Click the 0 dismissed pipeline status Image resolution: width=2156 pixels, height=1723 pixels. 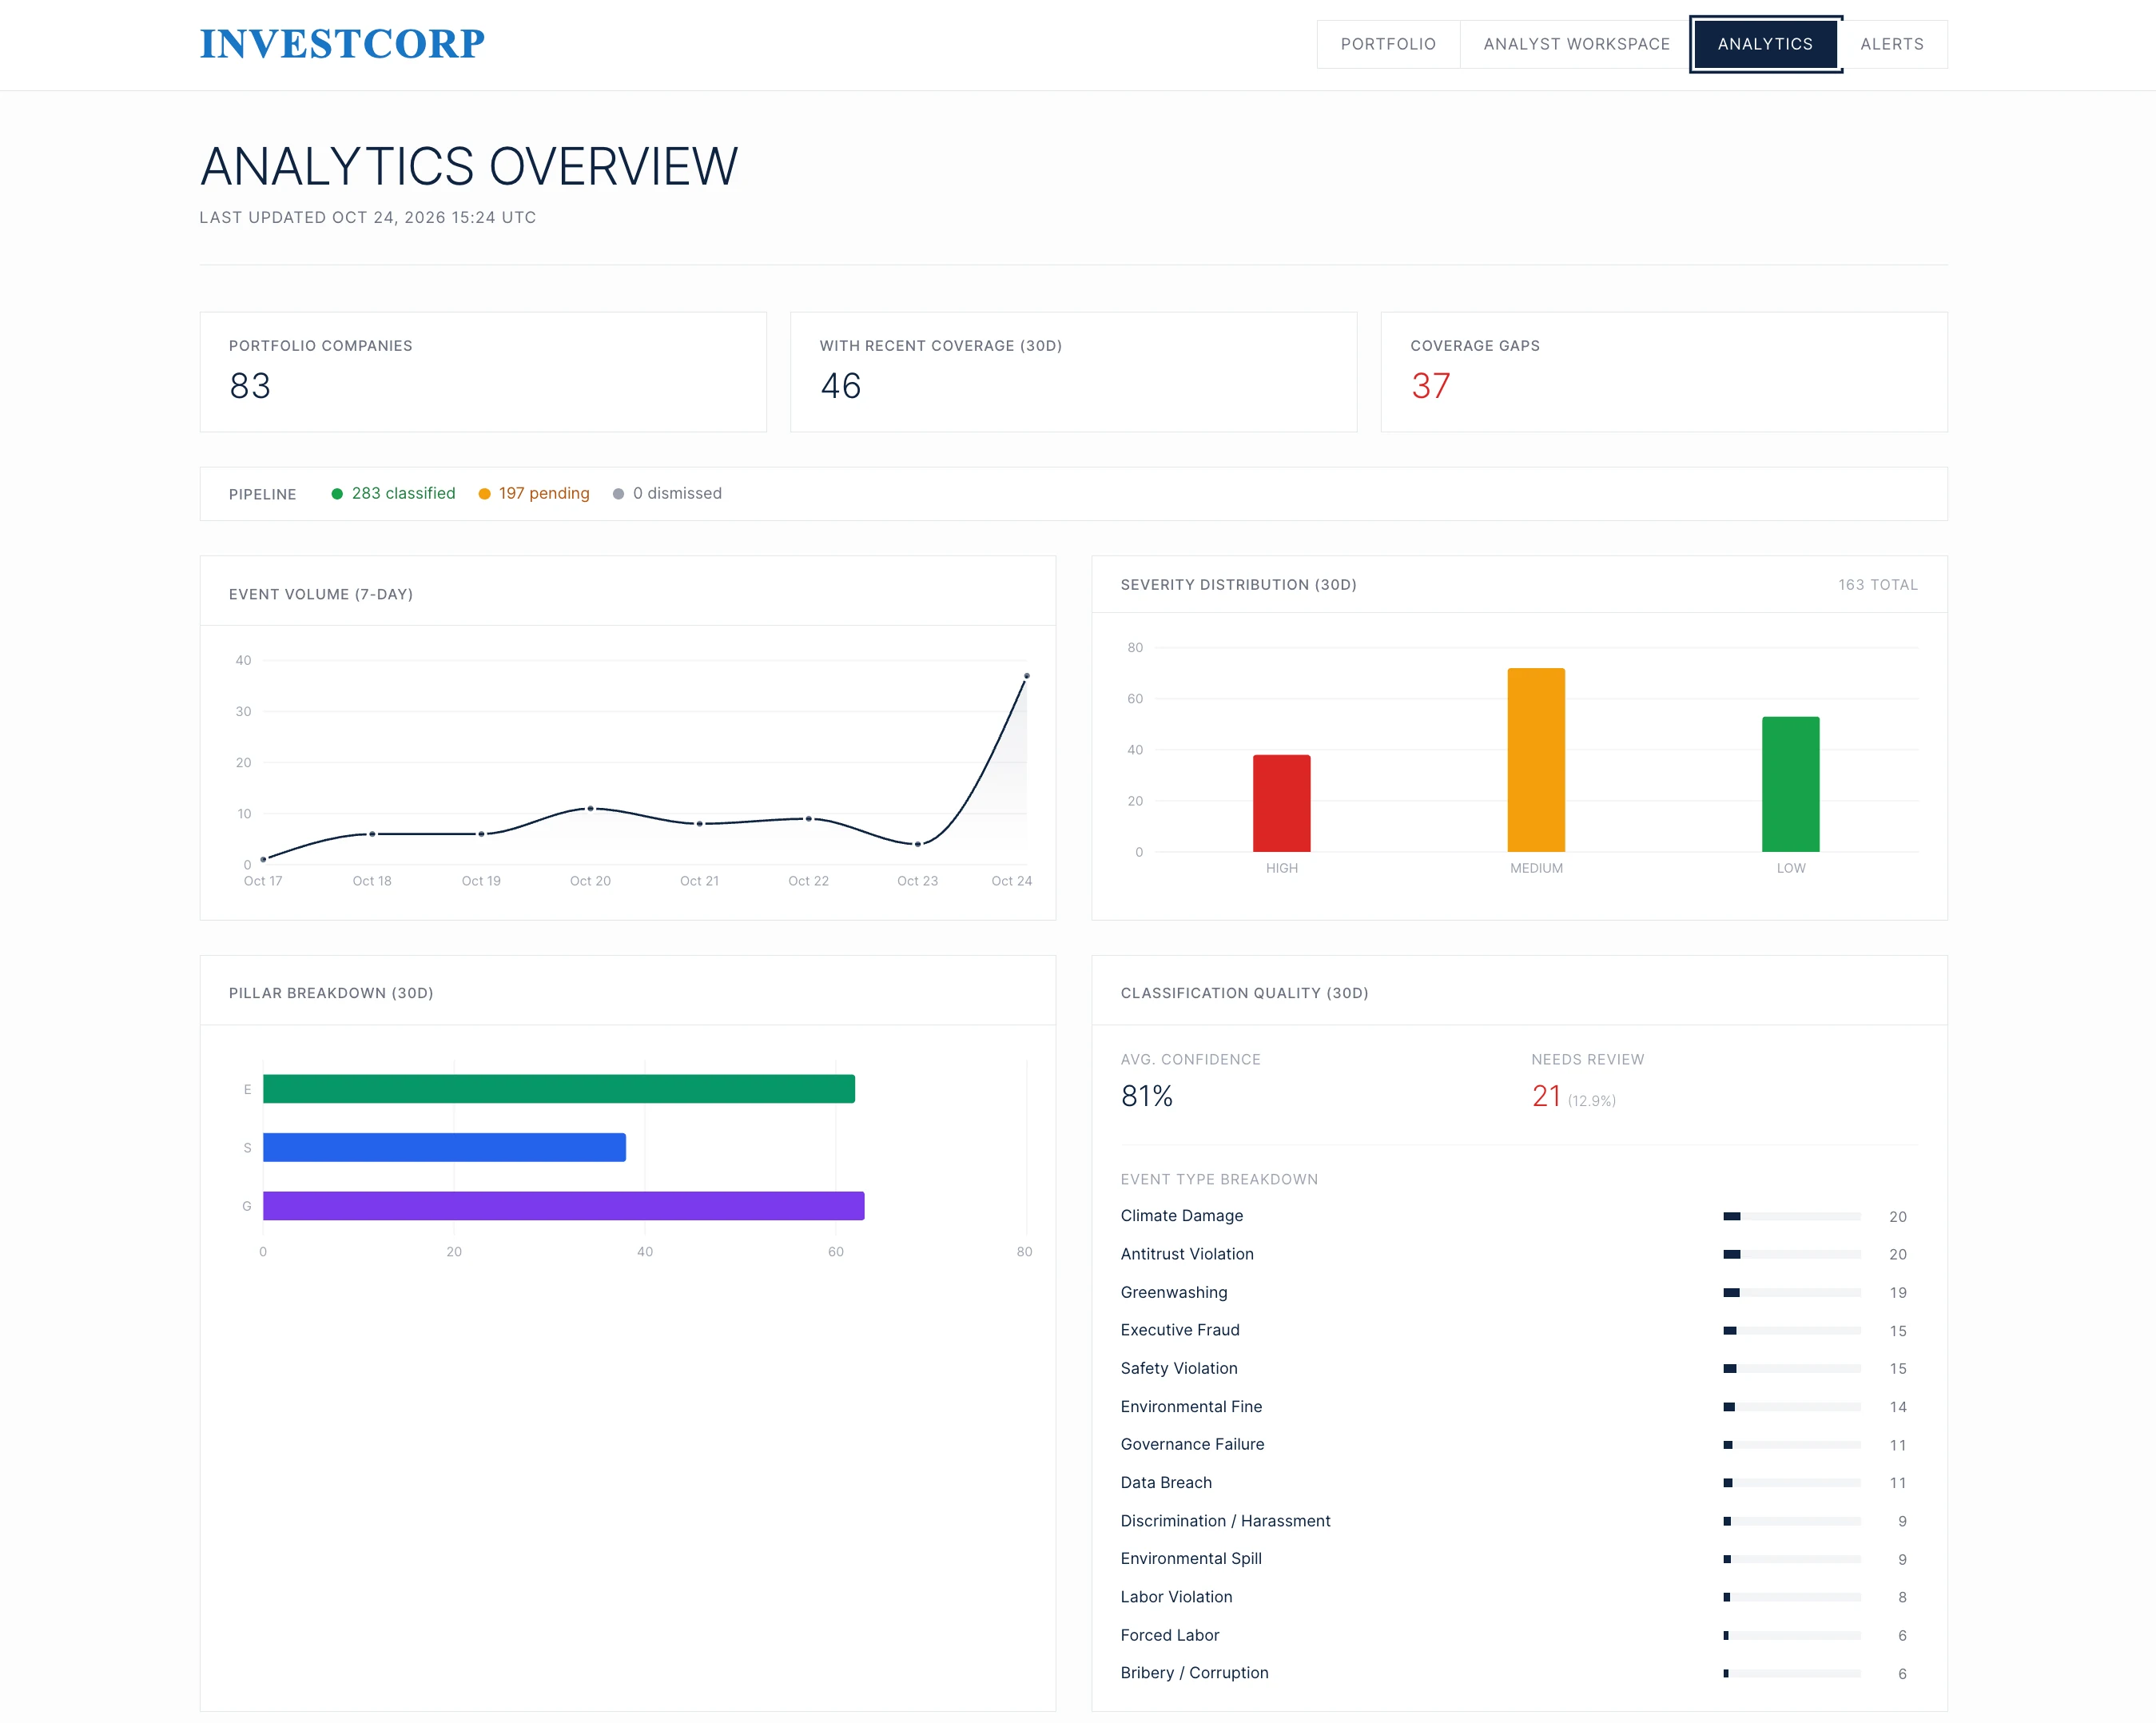coord(667,493)
